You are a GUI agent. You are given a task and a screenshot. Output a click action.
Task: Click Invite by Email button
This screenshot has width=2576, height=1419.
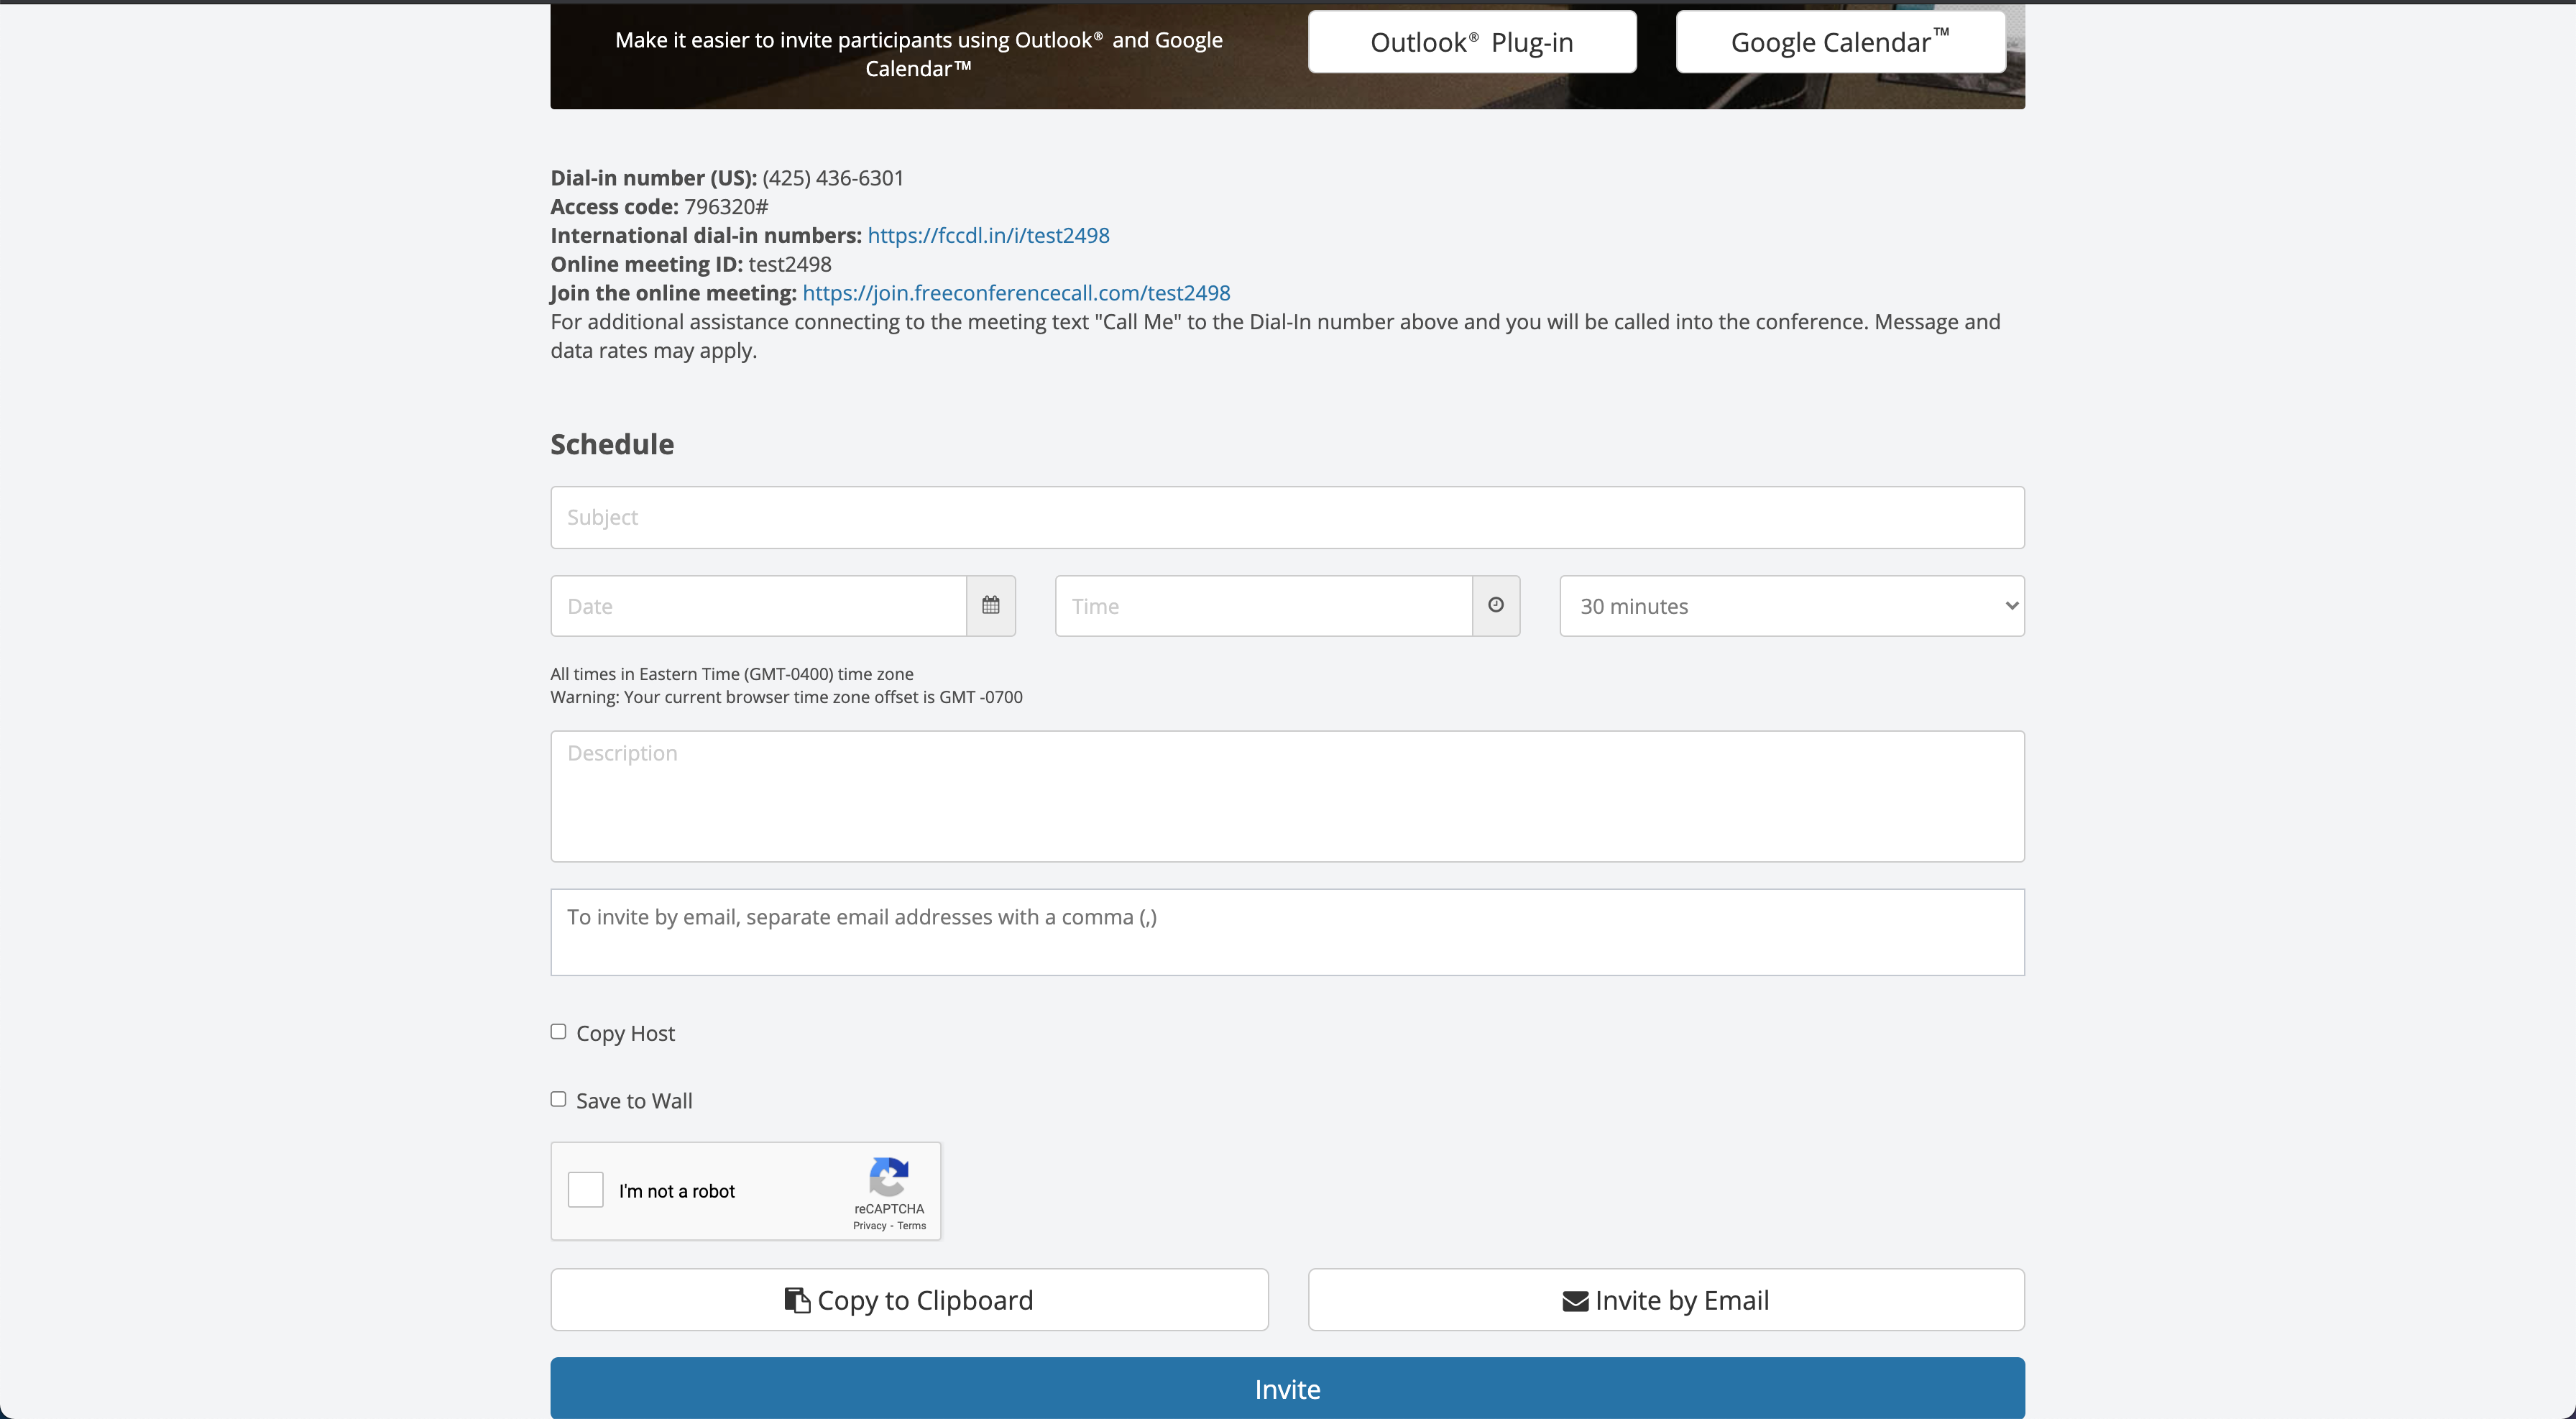[1666, 1299]
